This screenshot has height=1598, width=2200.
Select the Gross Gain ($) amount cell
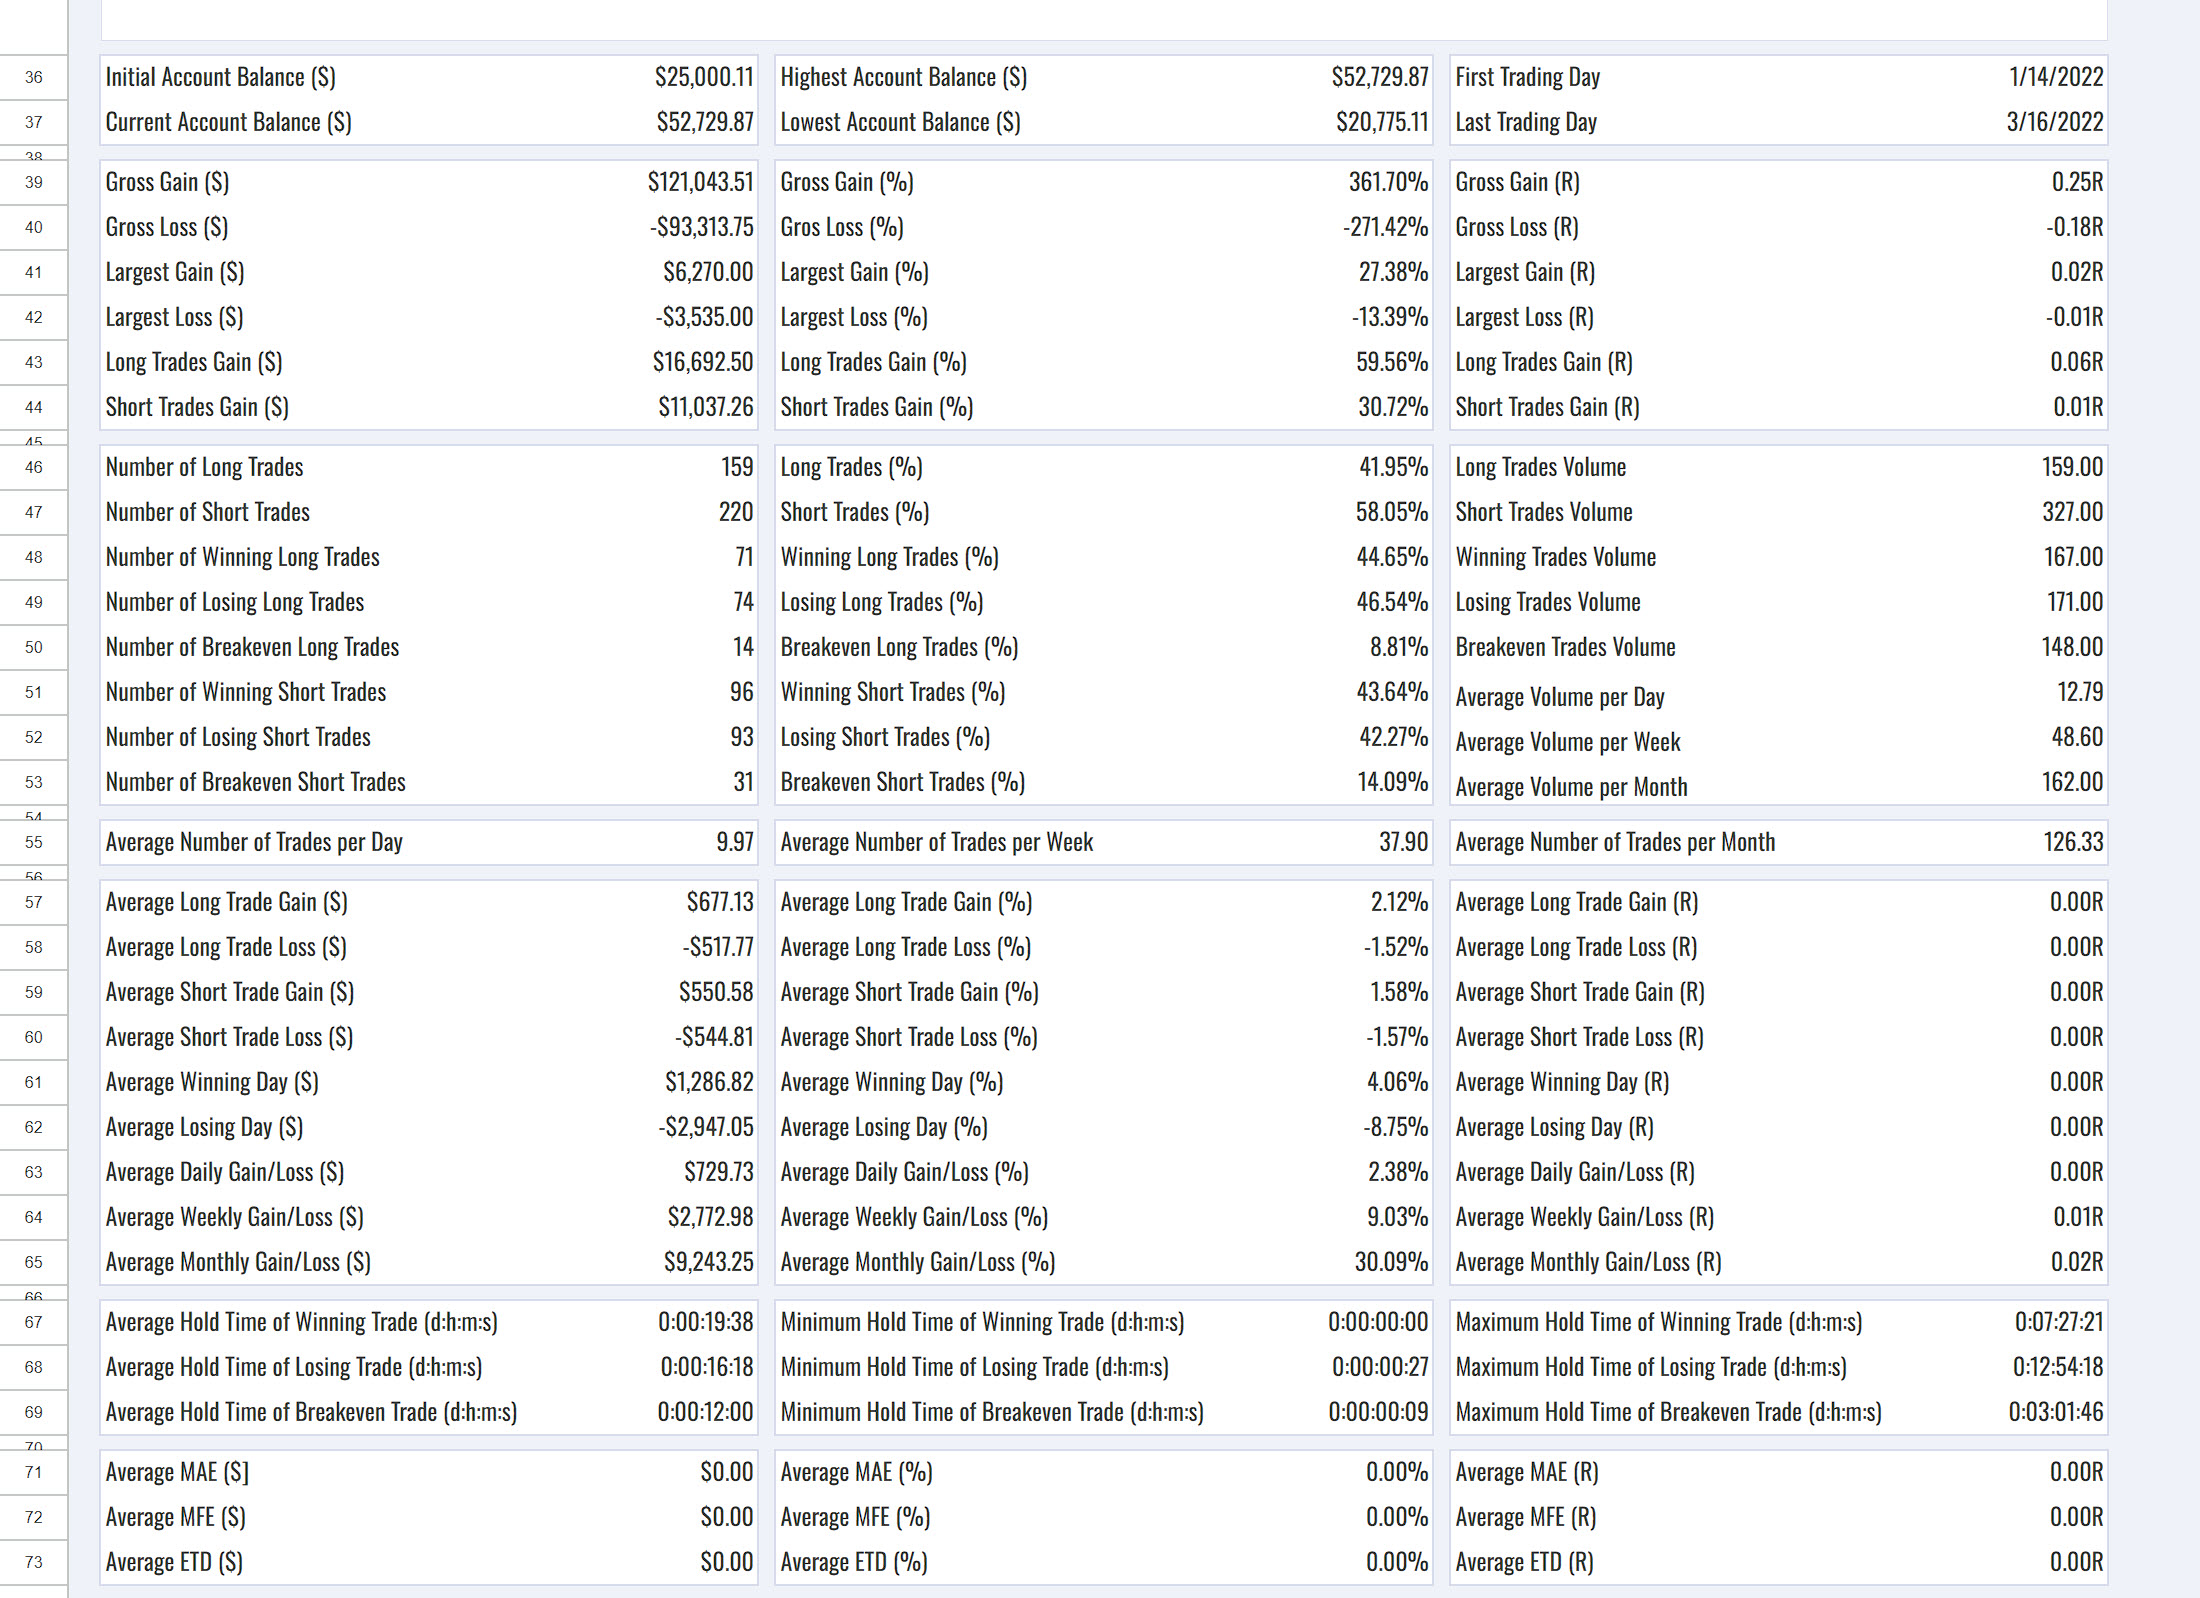tap(700, 182)
